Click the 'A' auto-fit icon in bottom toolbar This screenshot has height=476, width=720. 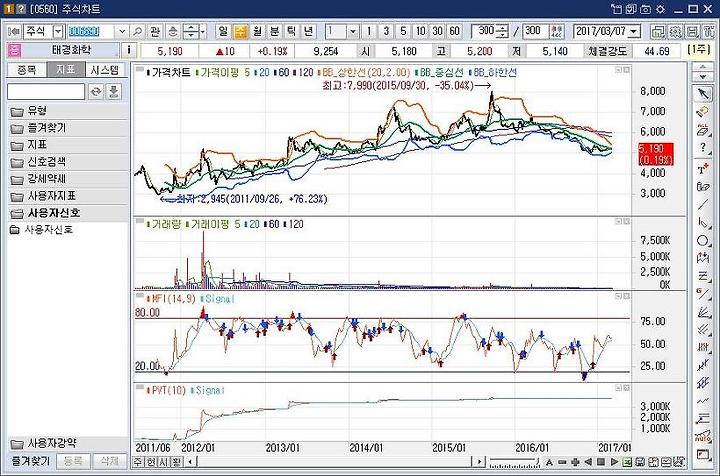coord(549,462)
